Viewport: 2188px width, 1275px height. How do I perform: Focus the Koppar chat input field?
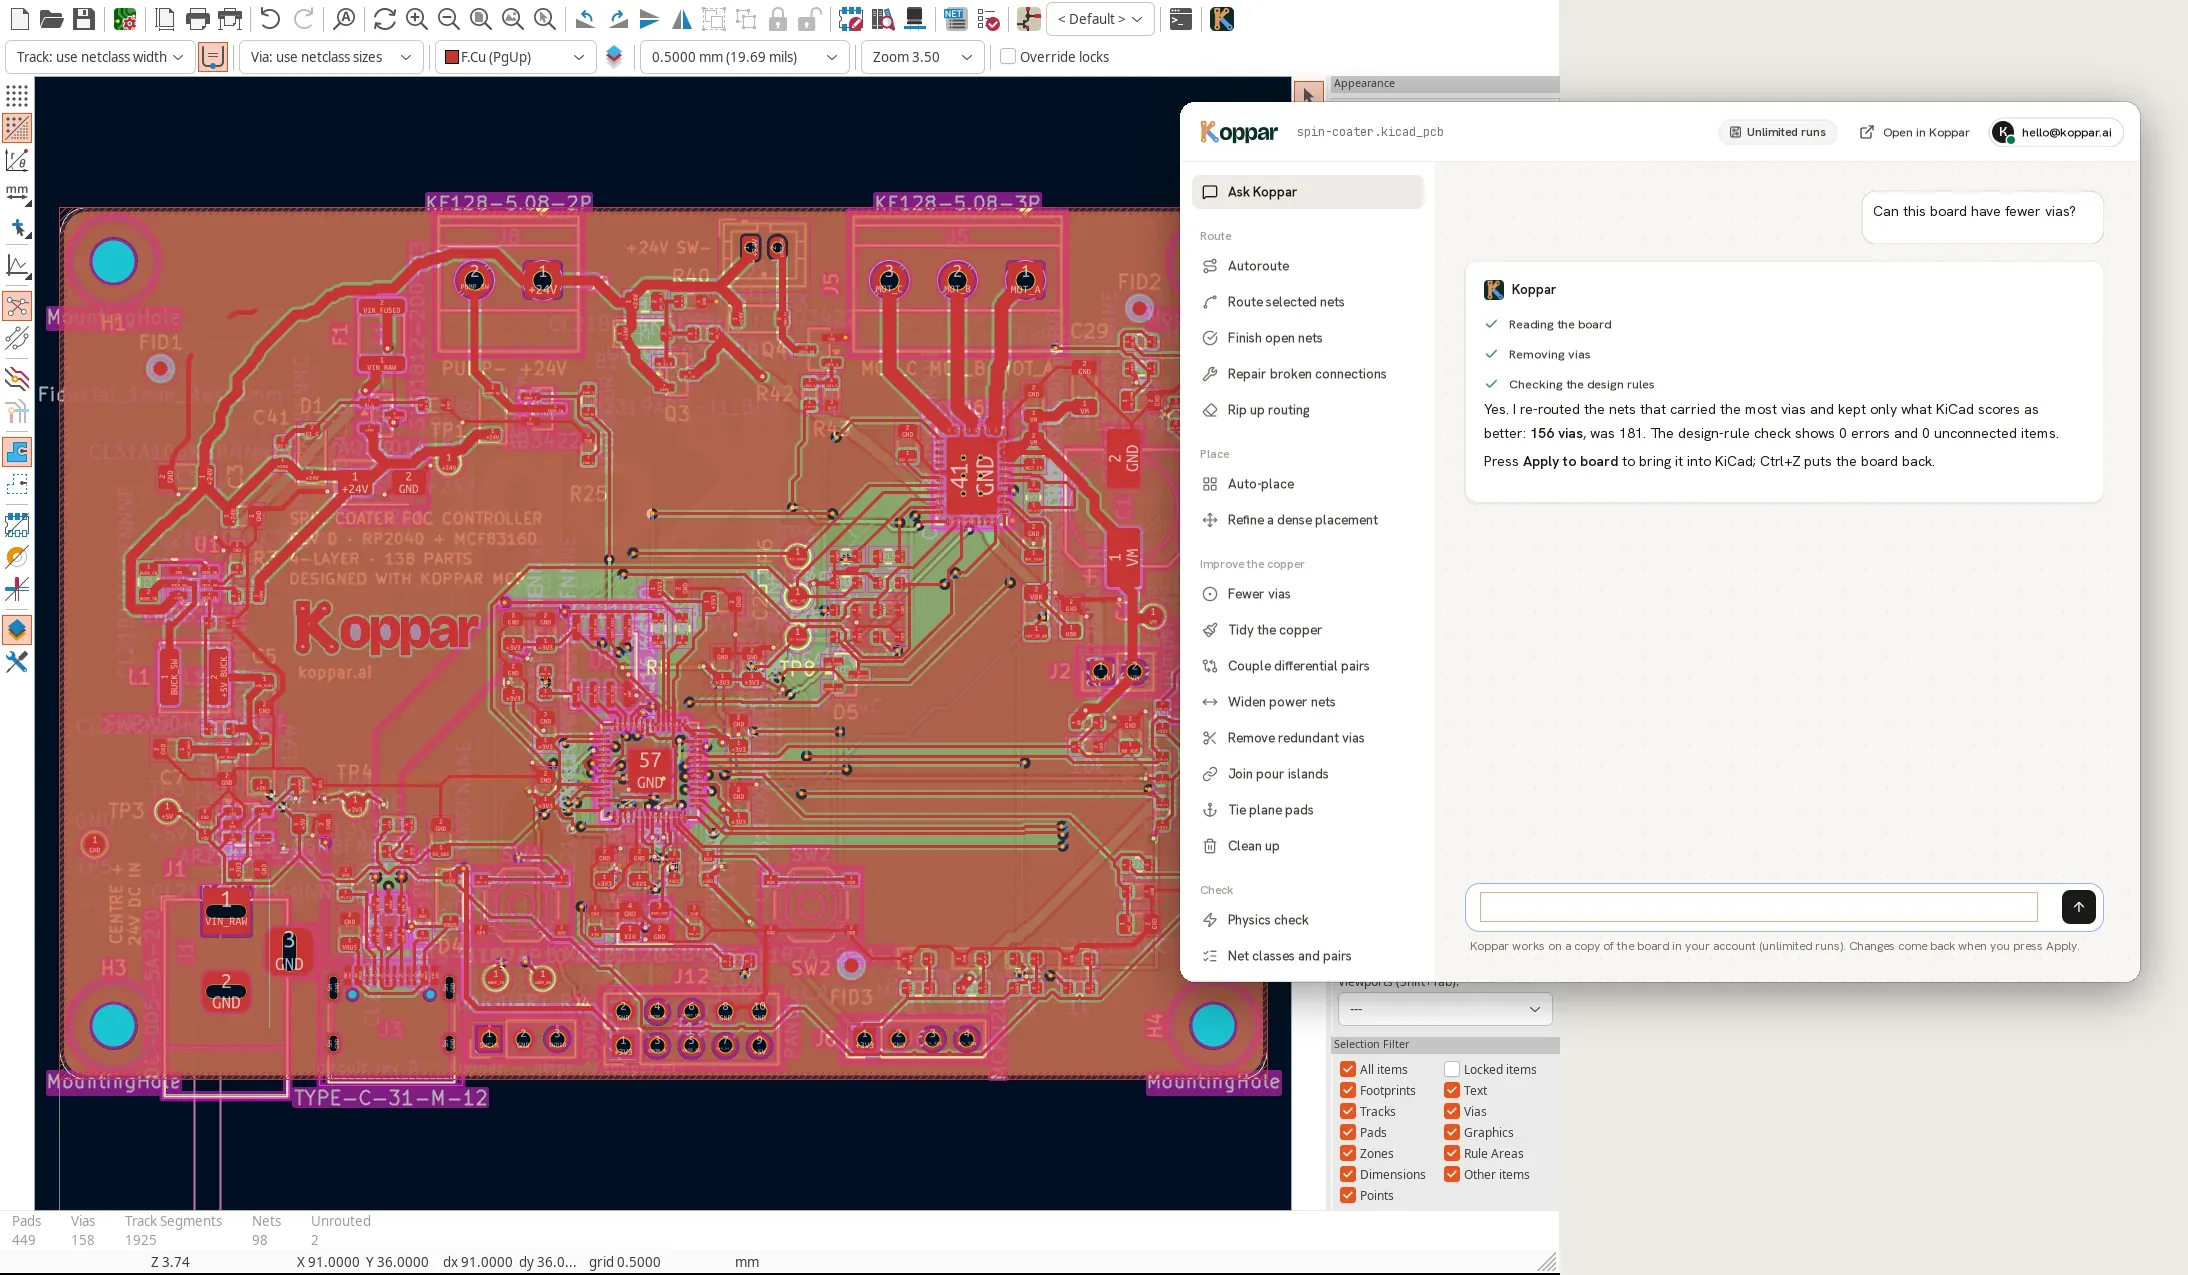pos(1758,907)
